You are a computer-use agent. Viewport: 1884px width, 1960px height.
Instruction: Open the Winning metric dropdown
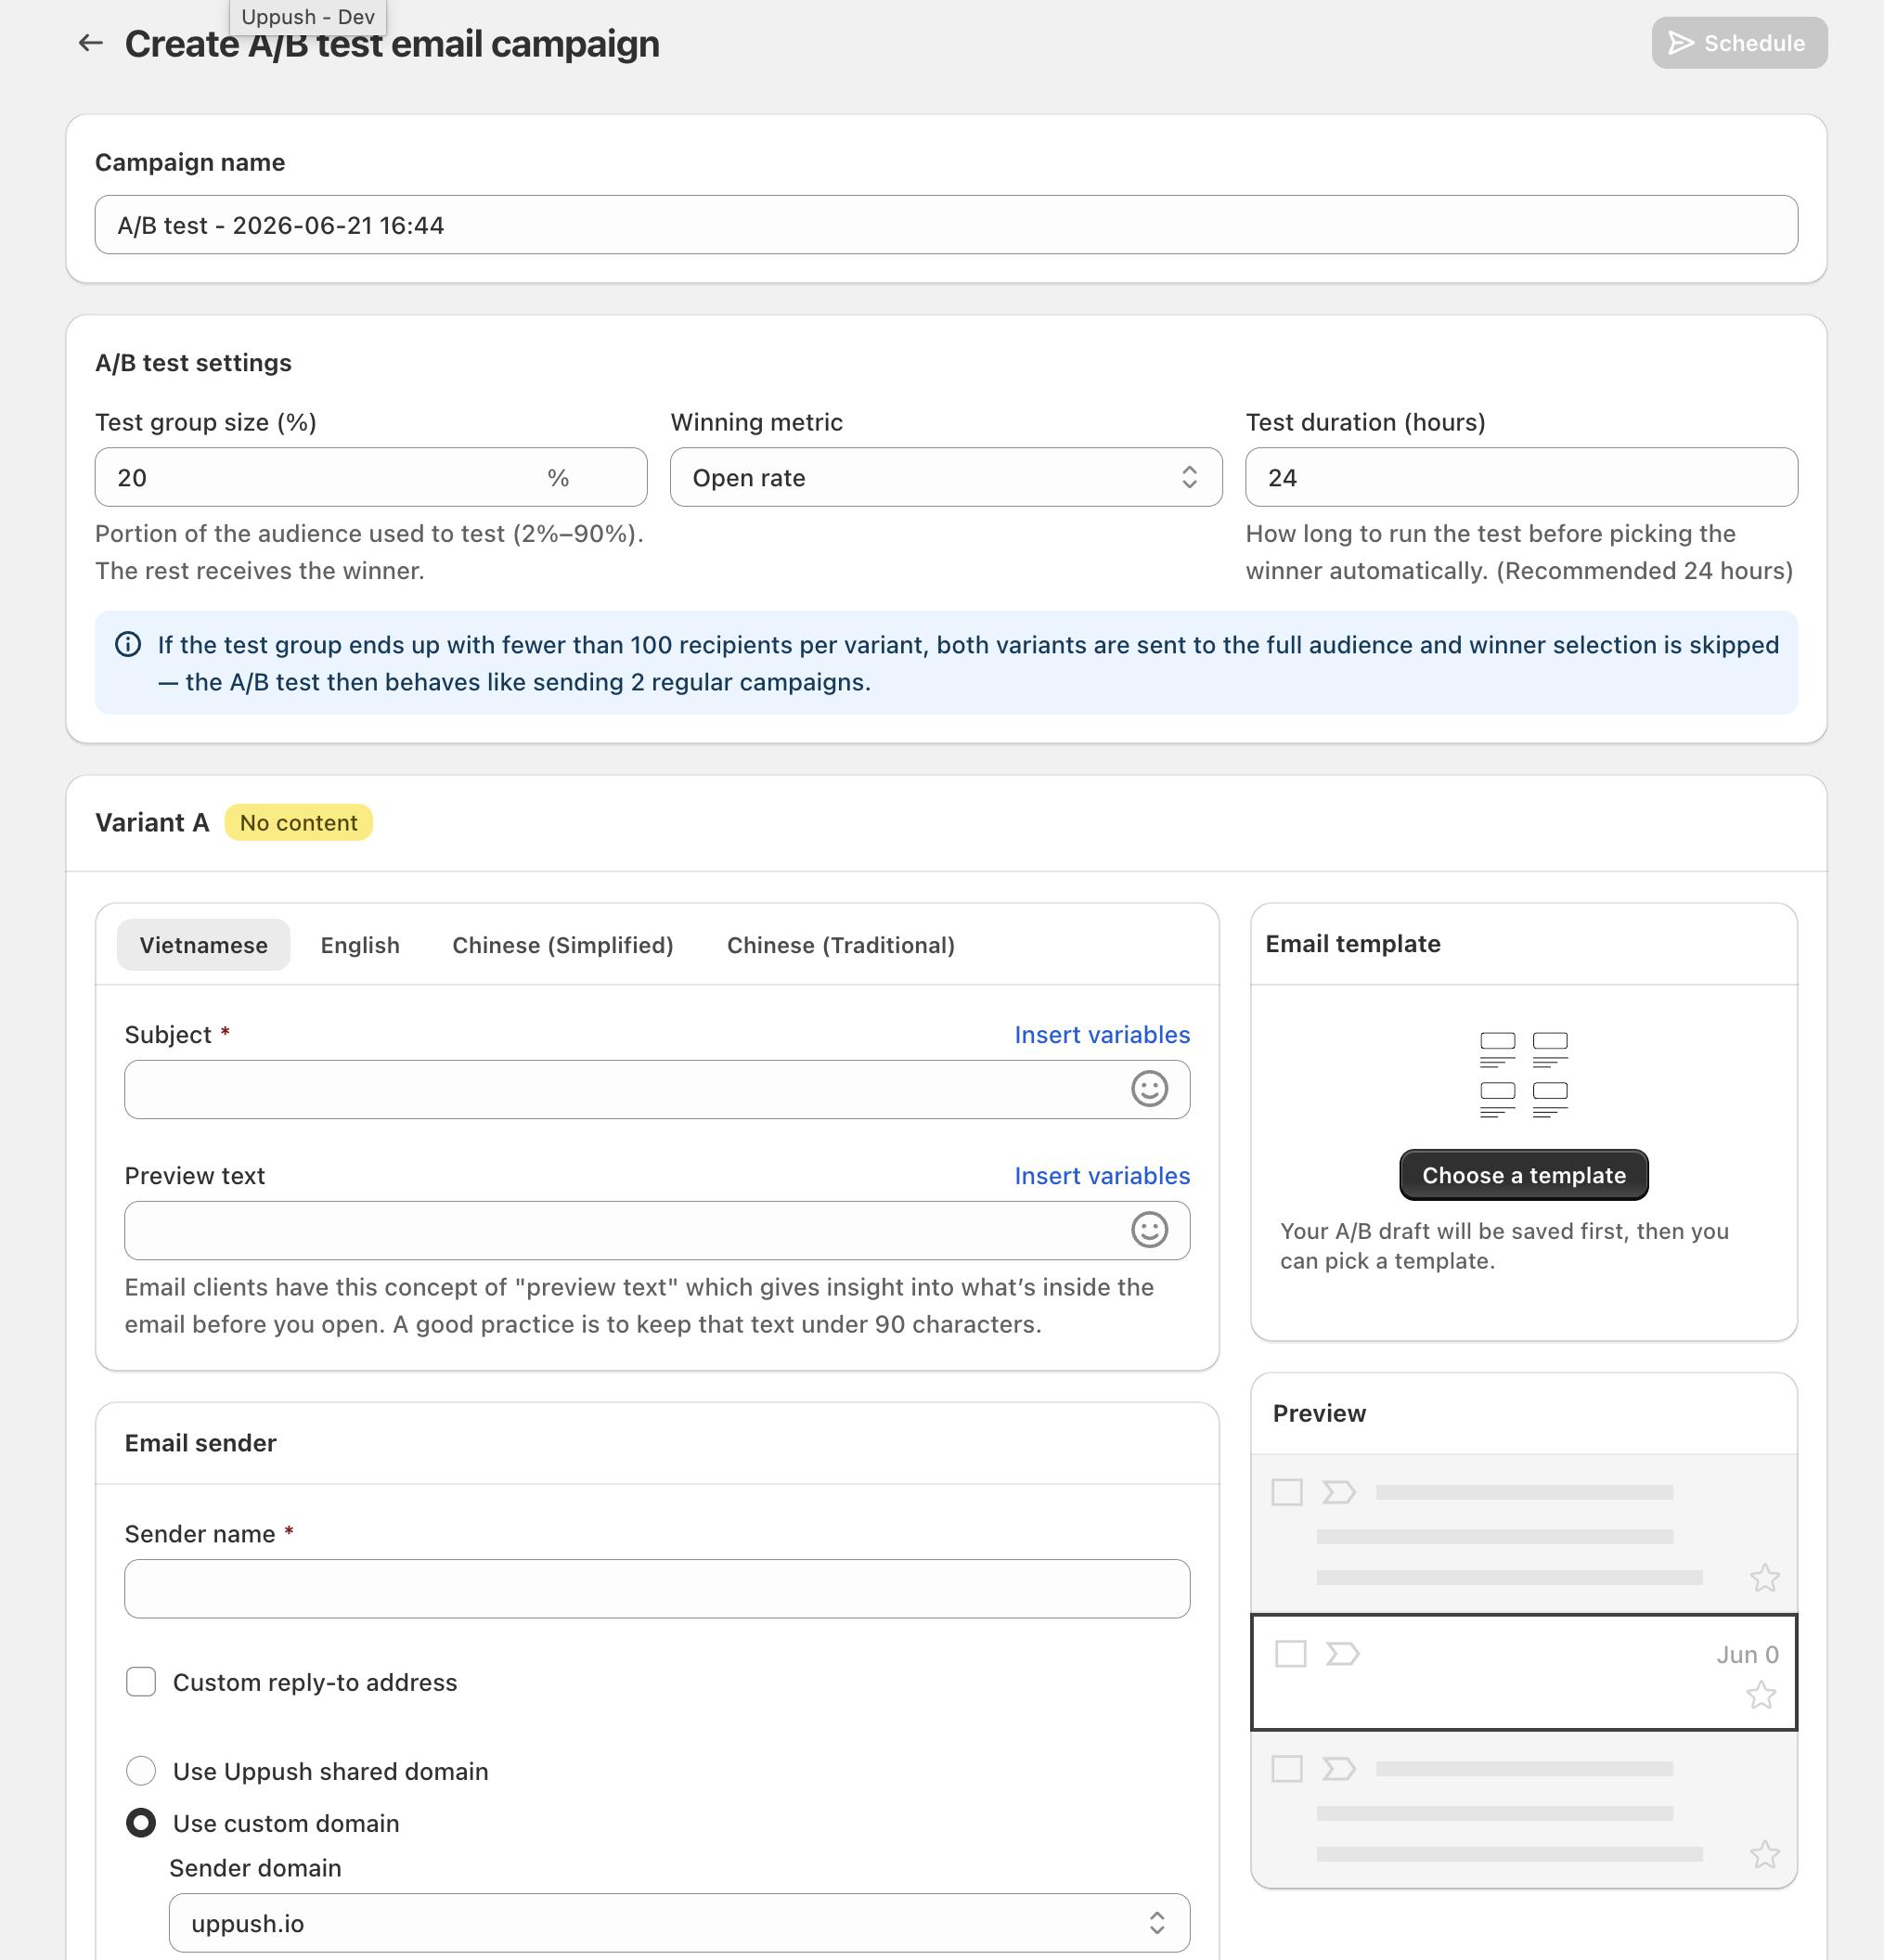click(946, 478)
